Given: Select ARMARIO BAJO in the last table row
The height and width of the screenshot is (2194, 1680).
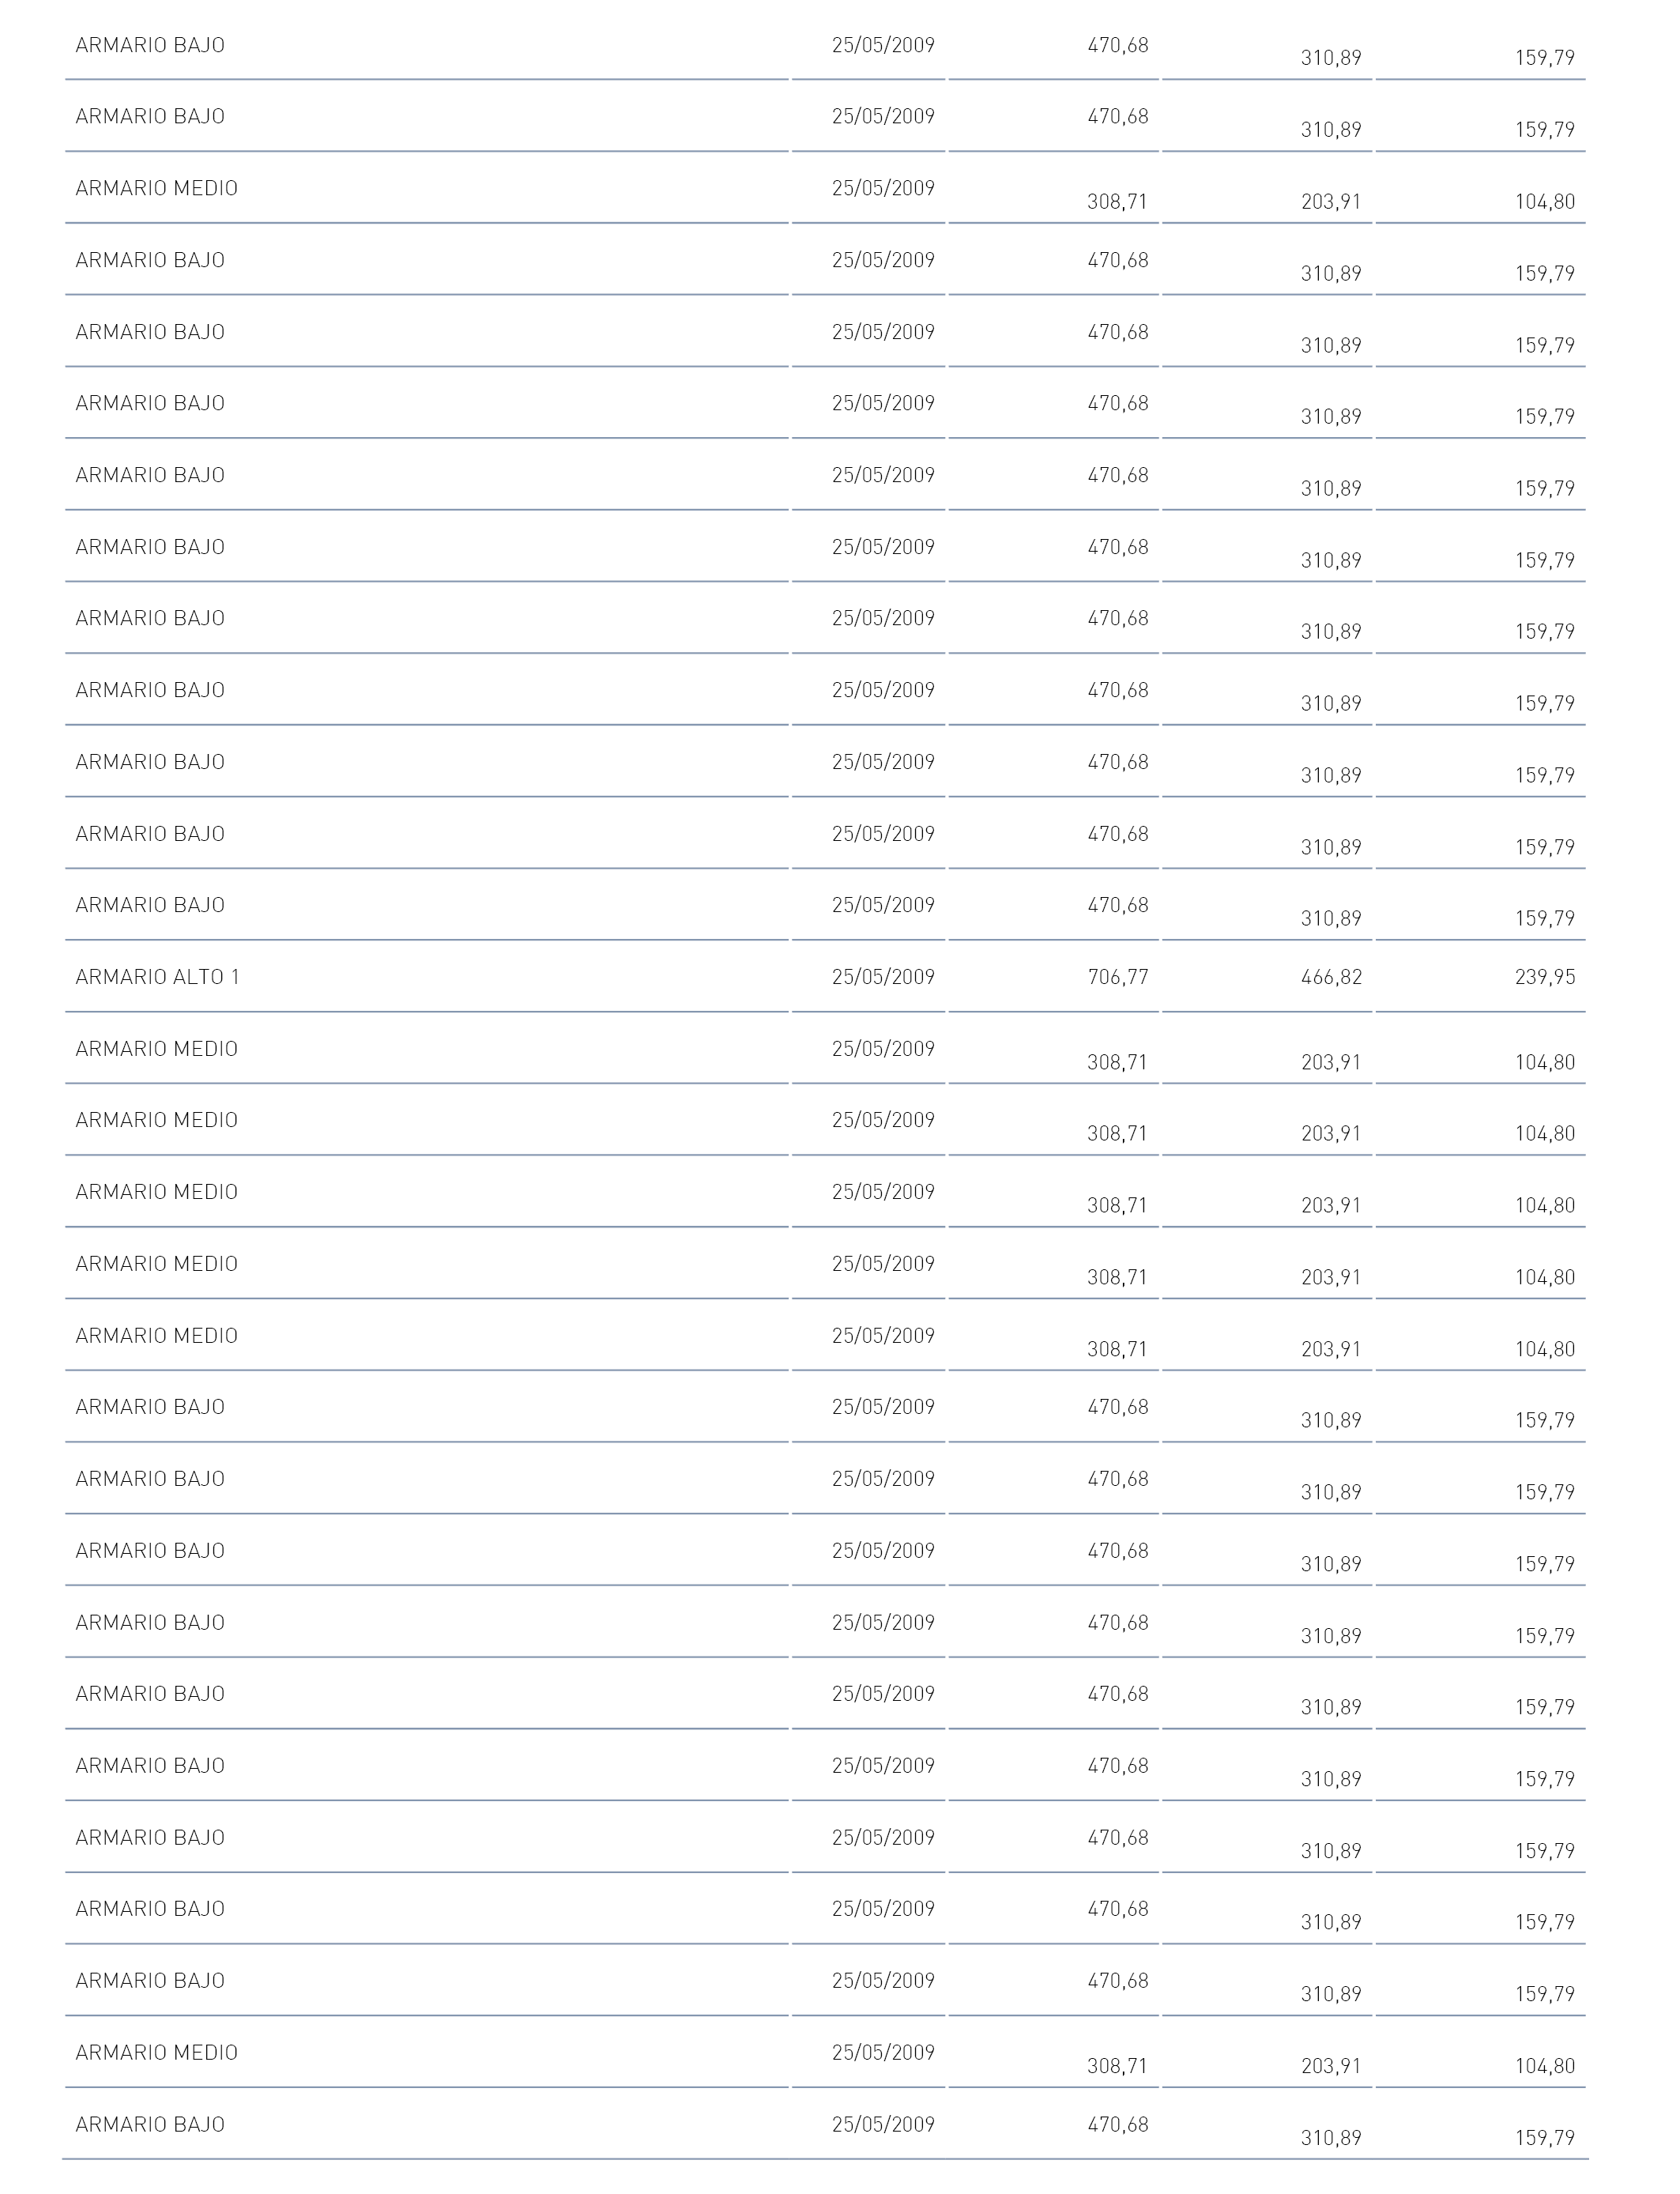Looking at the screenshot, I should [x=150, y=2124].
